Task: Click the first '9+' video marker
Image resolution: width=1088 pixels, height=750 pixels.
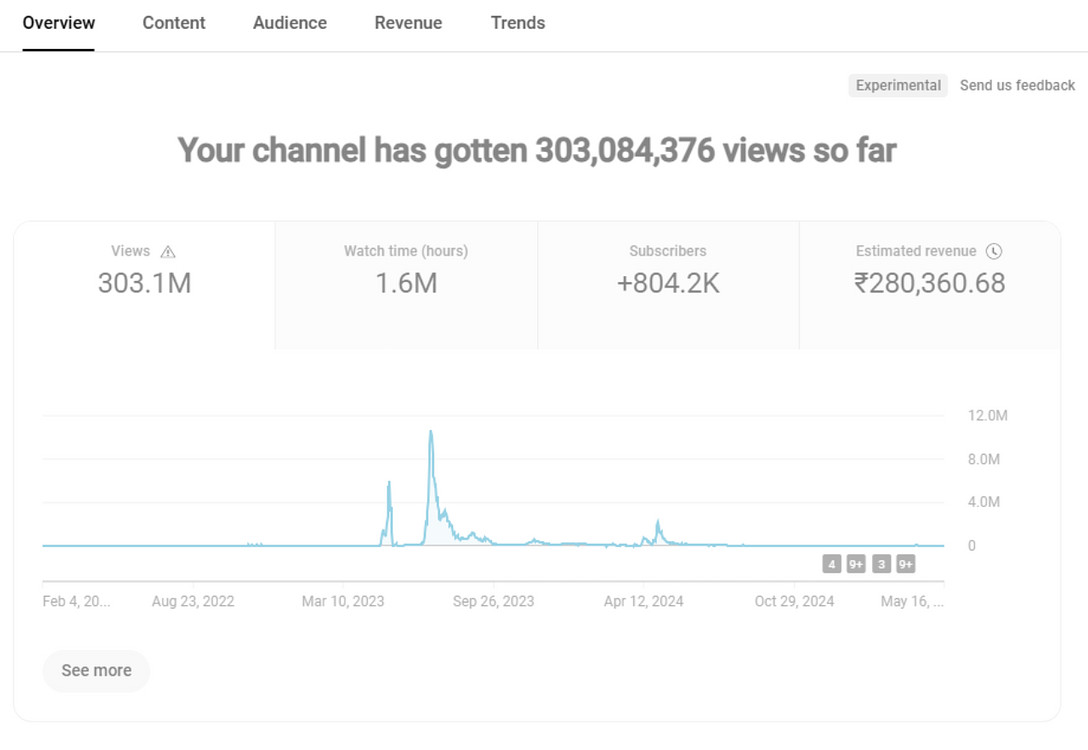Action: (856, 564)
